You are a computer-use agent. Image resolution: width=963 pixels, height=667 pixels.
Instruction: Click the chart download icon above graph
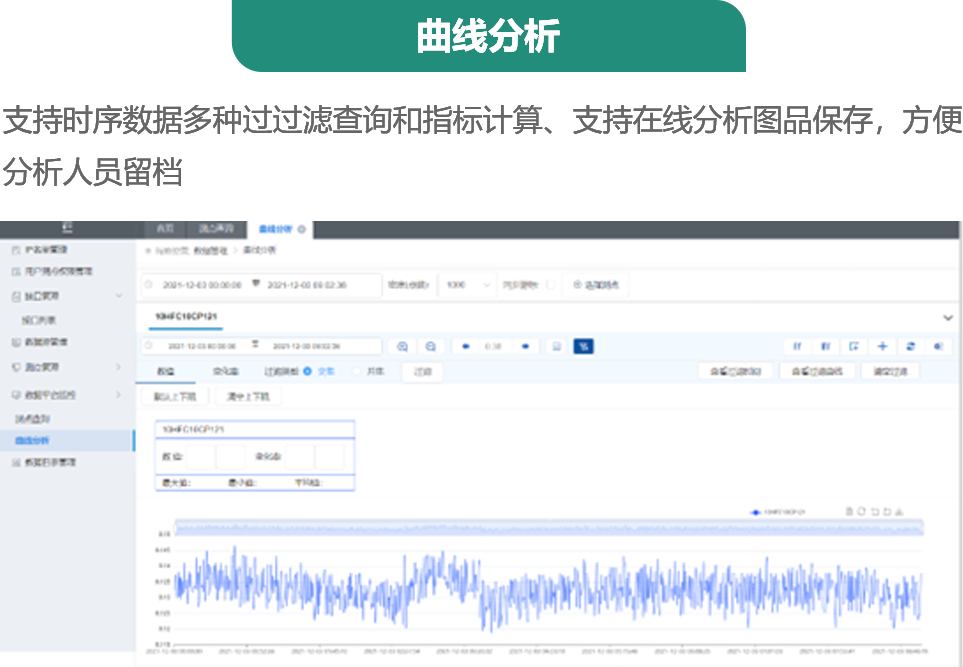point(899,511)
